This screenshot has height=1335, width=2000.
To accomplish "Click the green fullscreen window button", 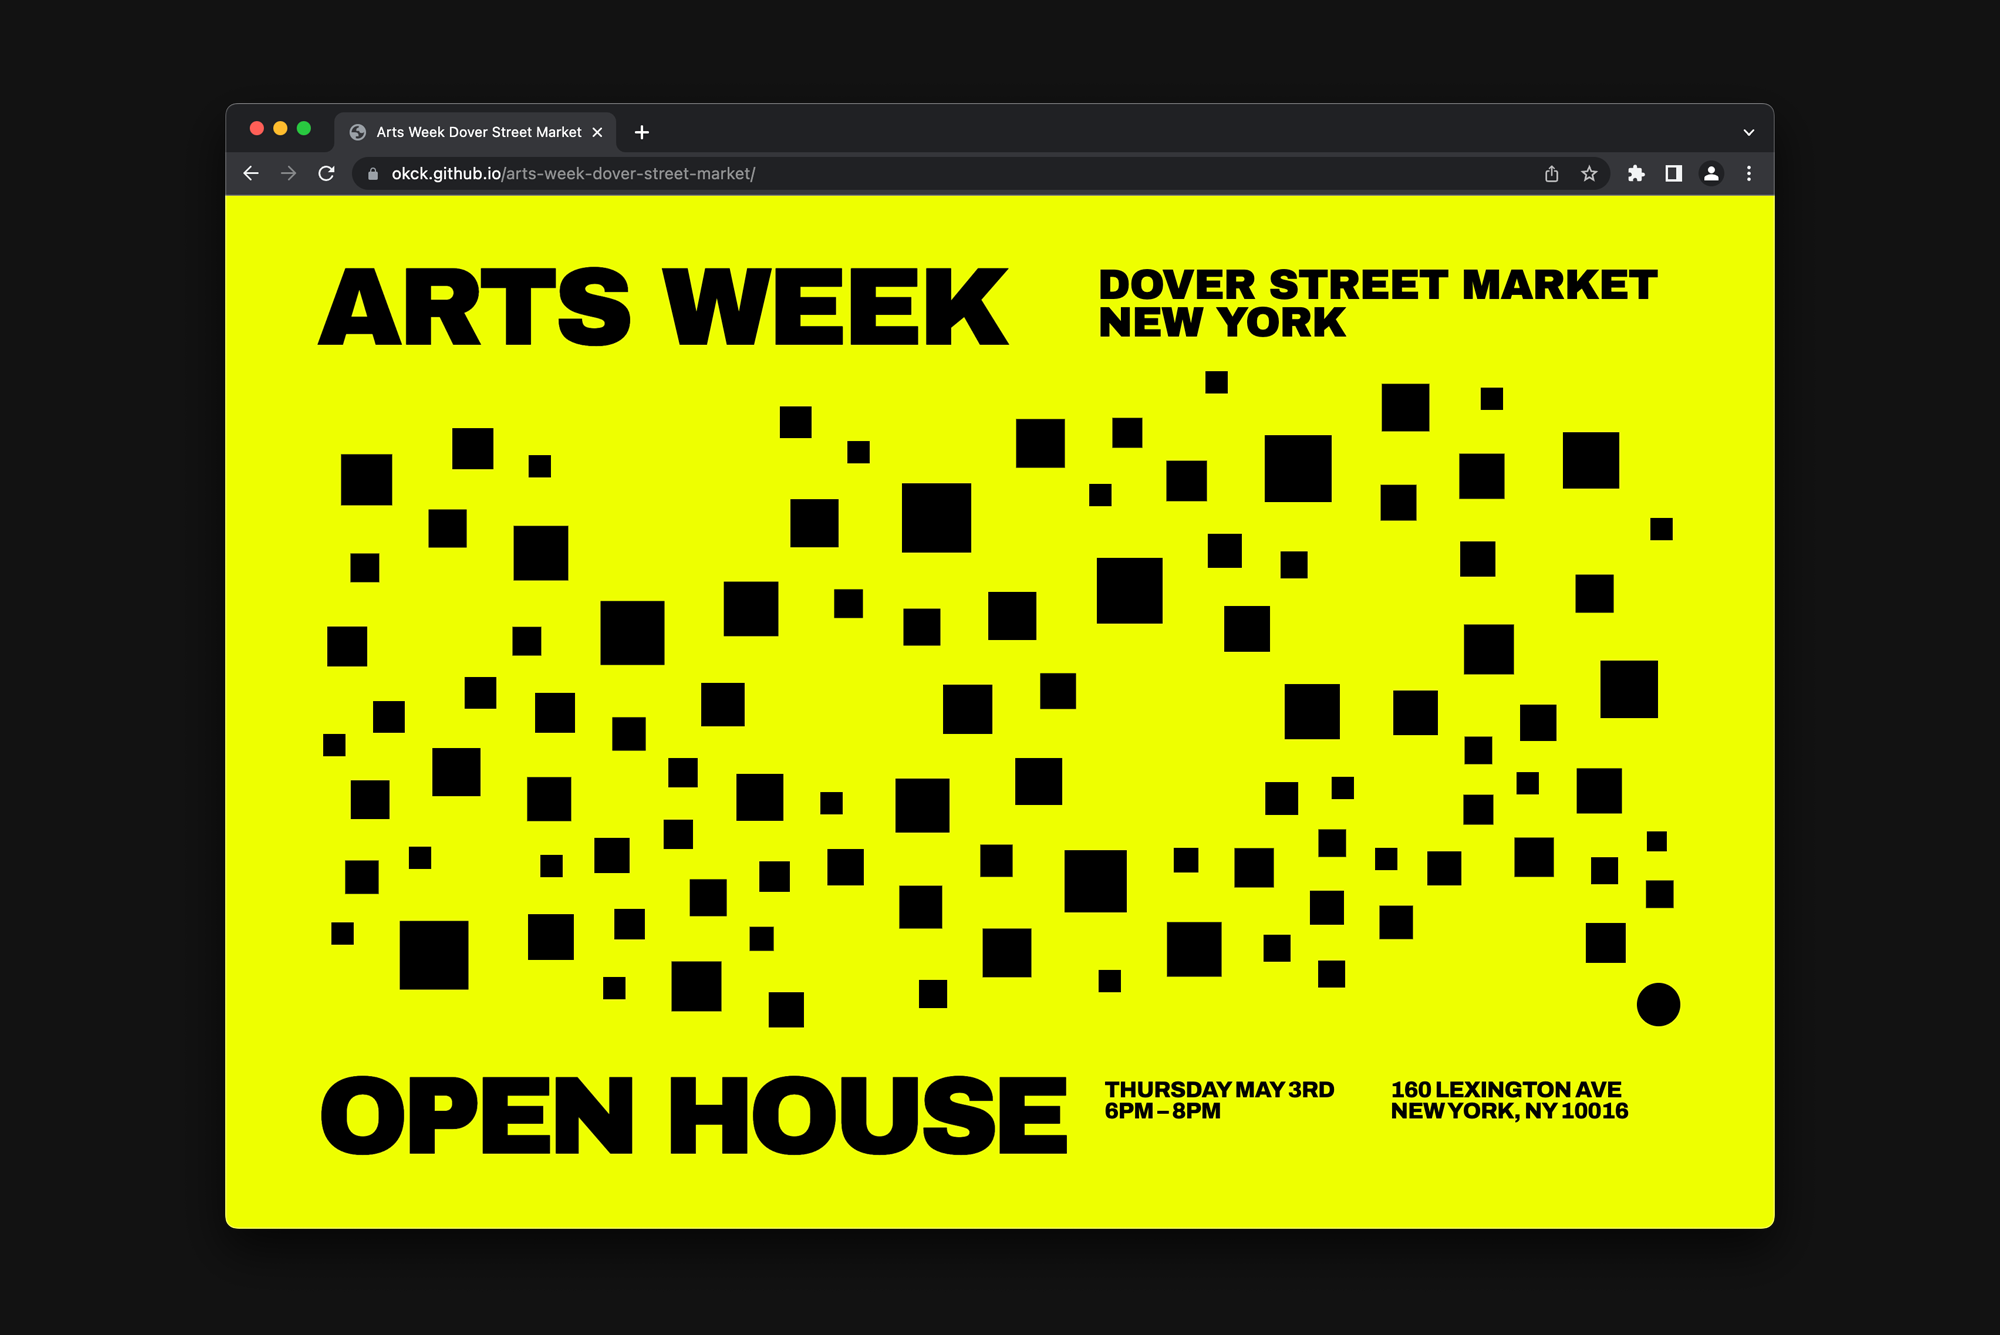I will click(x=304, y=128).
